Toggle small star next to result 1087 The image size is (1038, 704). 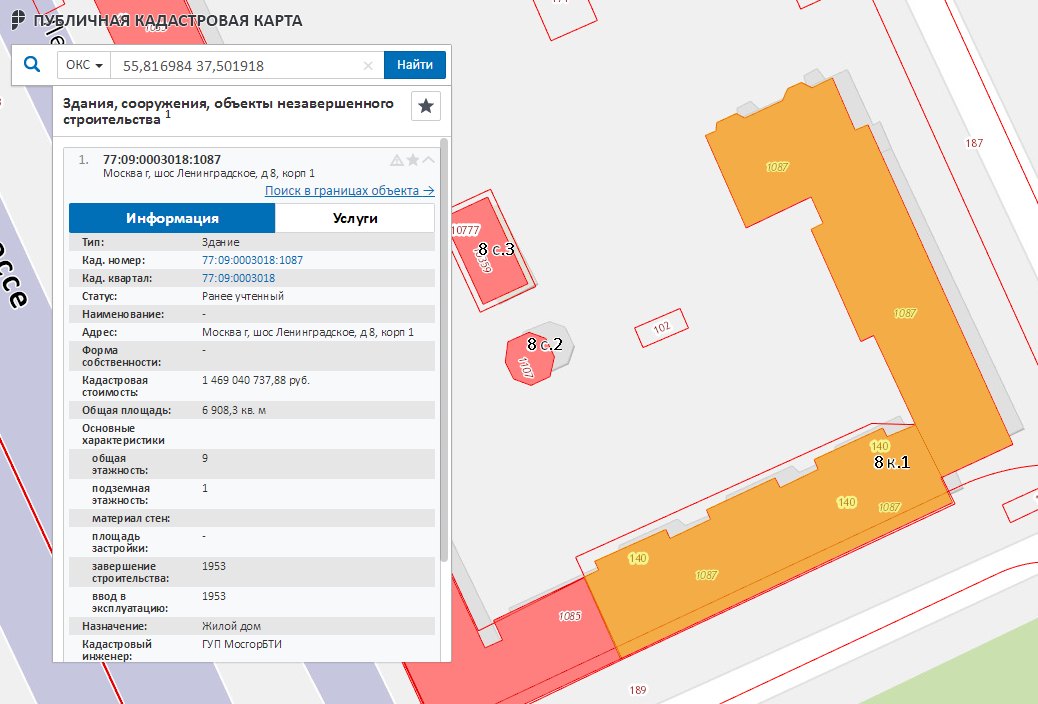[412, 160]
